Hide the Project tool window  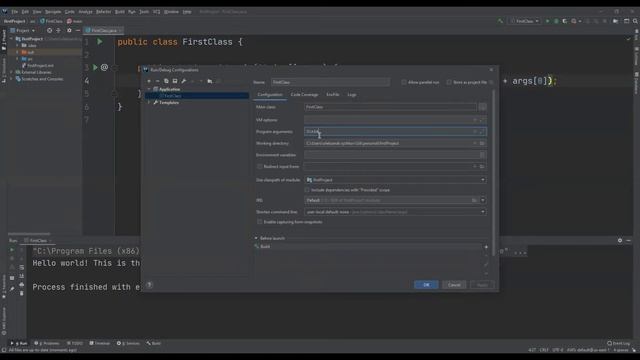[x=78, y=31]
